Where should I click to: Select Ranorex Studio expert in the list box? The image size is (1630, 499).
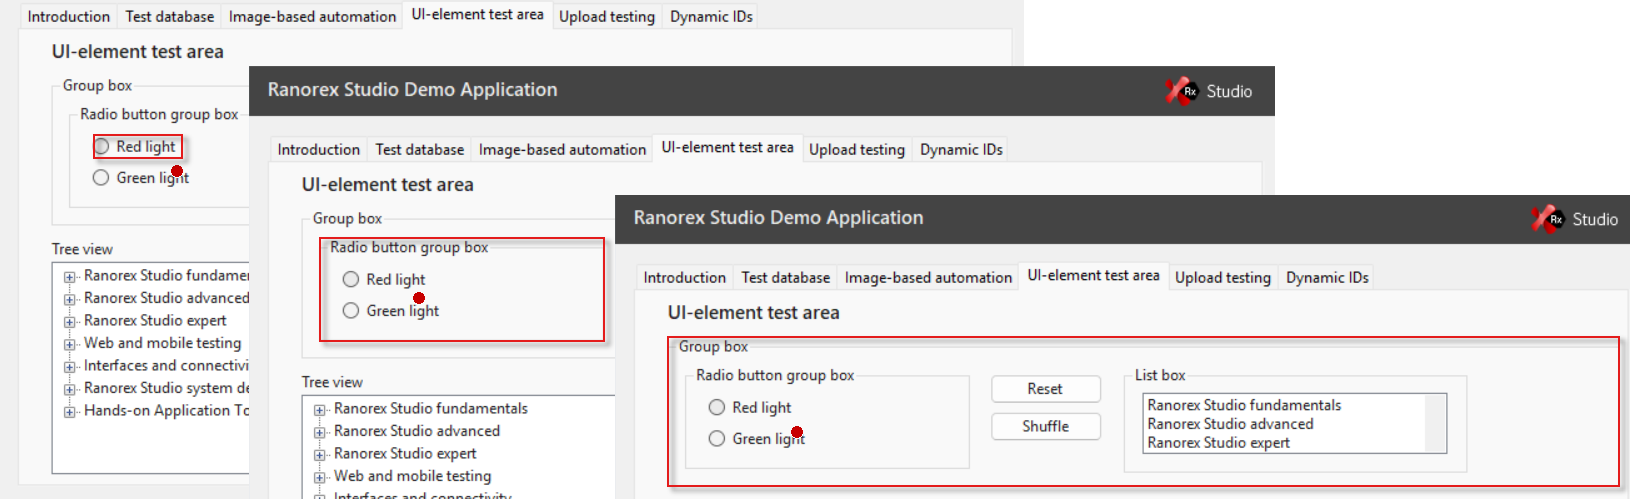[1218, 443]
